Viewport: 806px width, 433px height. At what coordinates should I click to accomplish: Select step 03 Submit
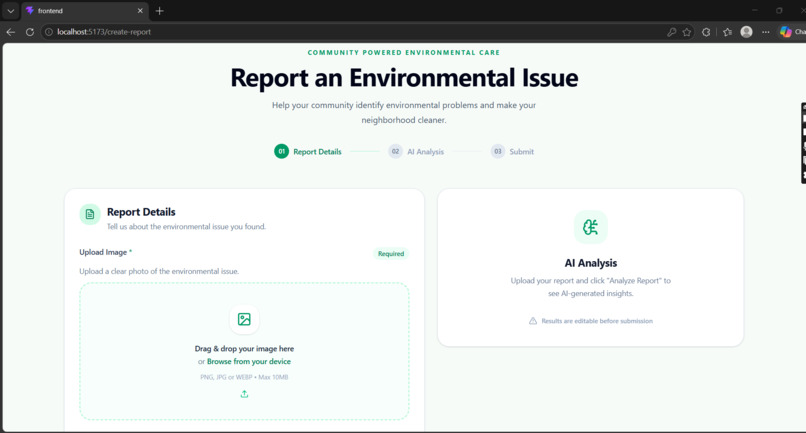point(512,152)
